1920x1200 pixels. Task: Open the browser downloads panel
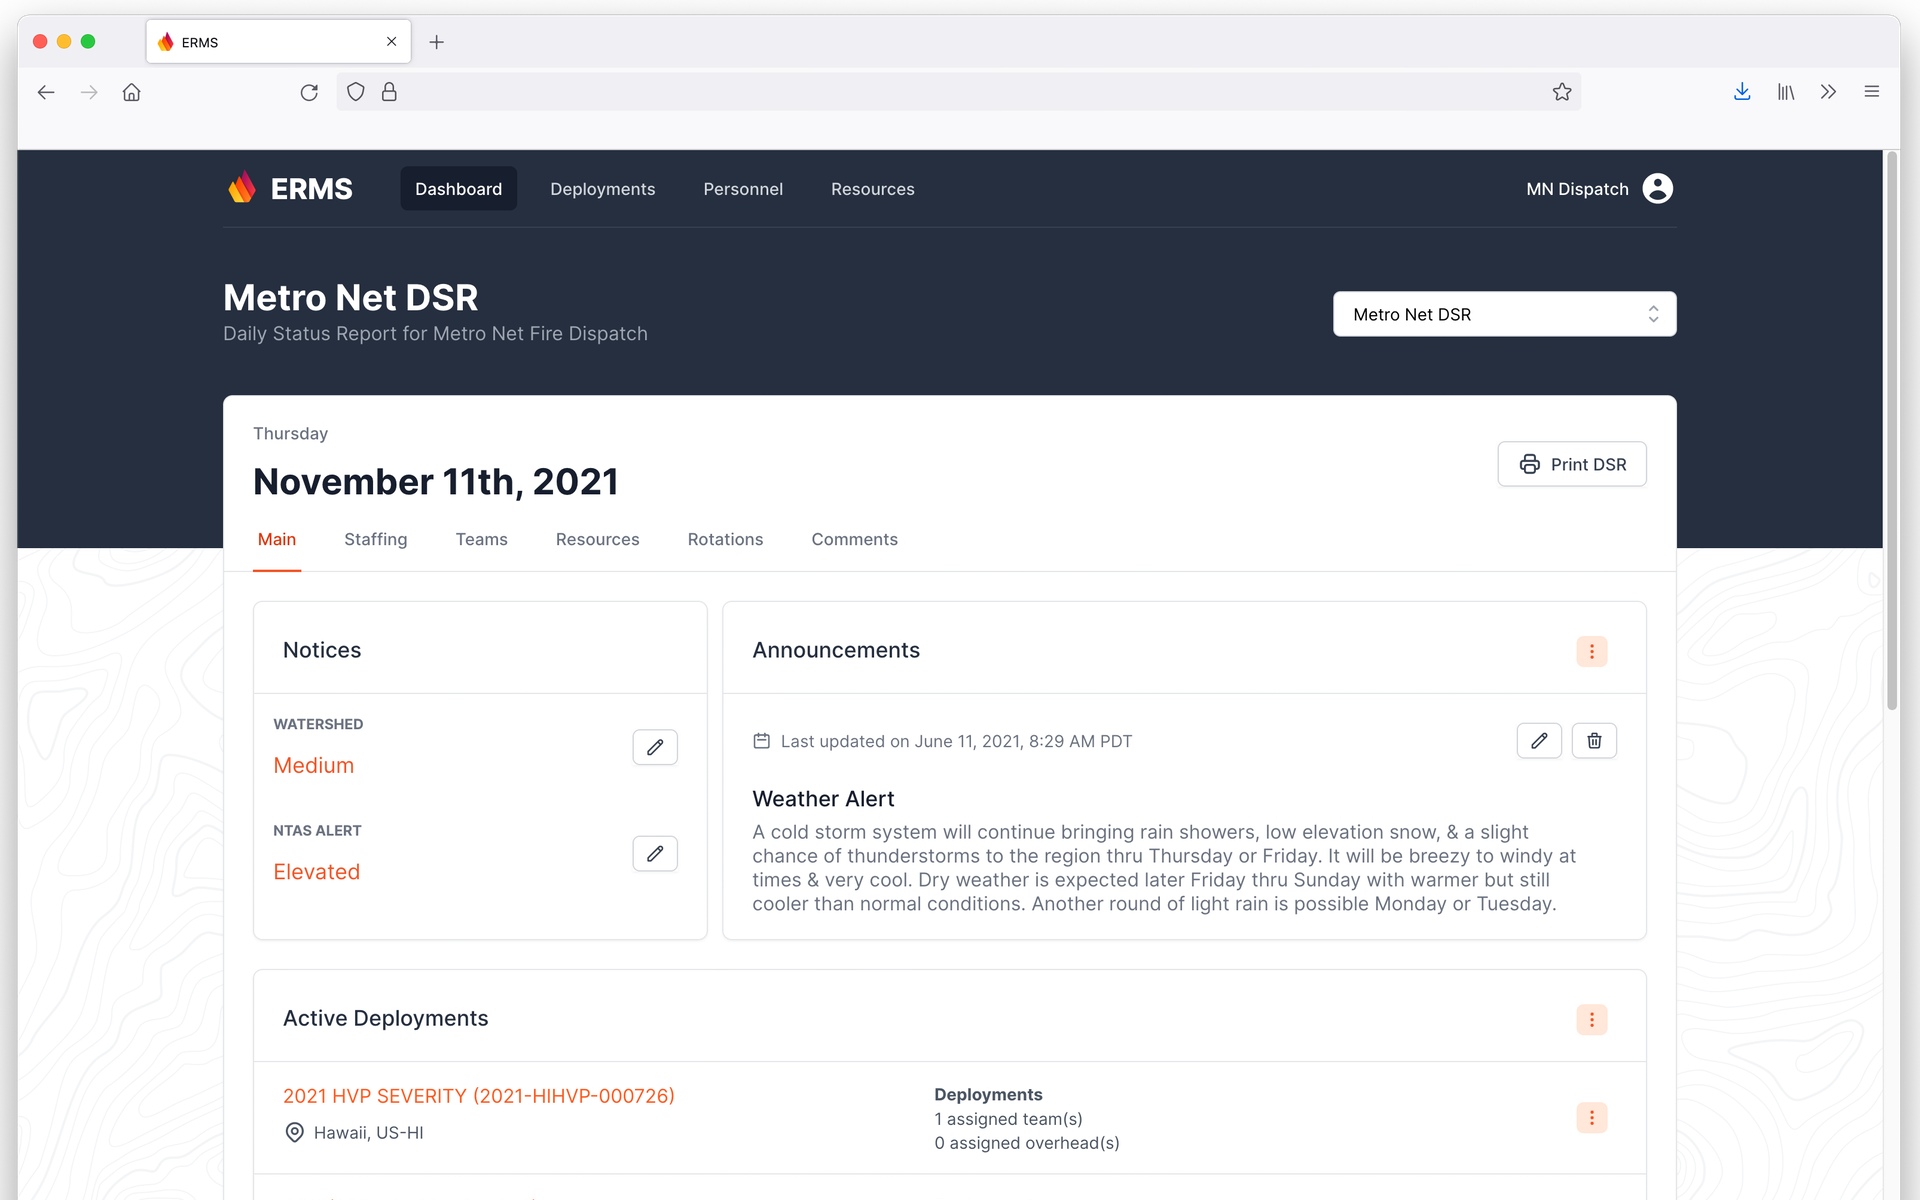1742,92
